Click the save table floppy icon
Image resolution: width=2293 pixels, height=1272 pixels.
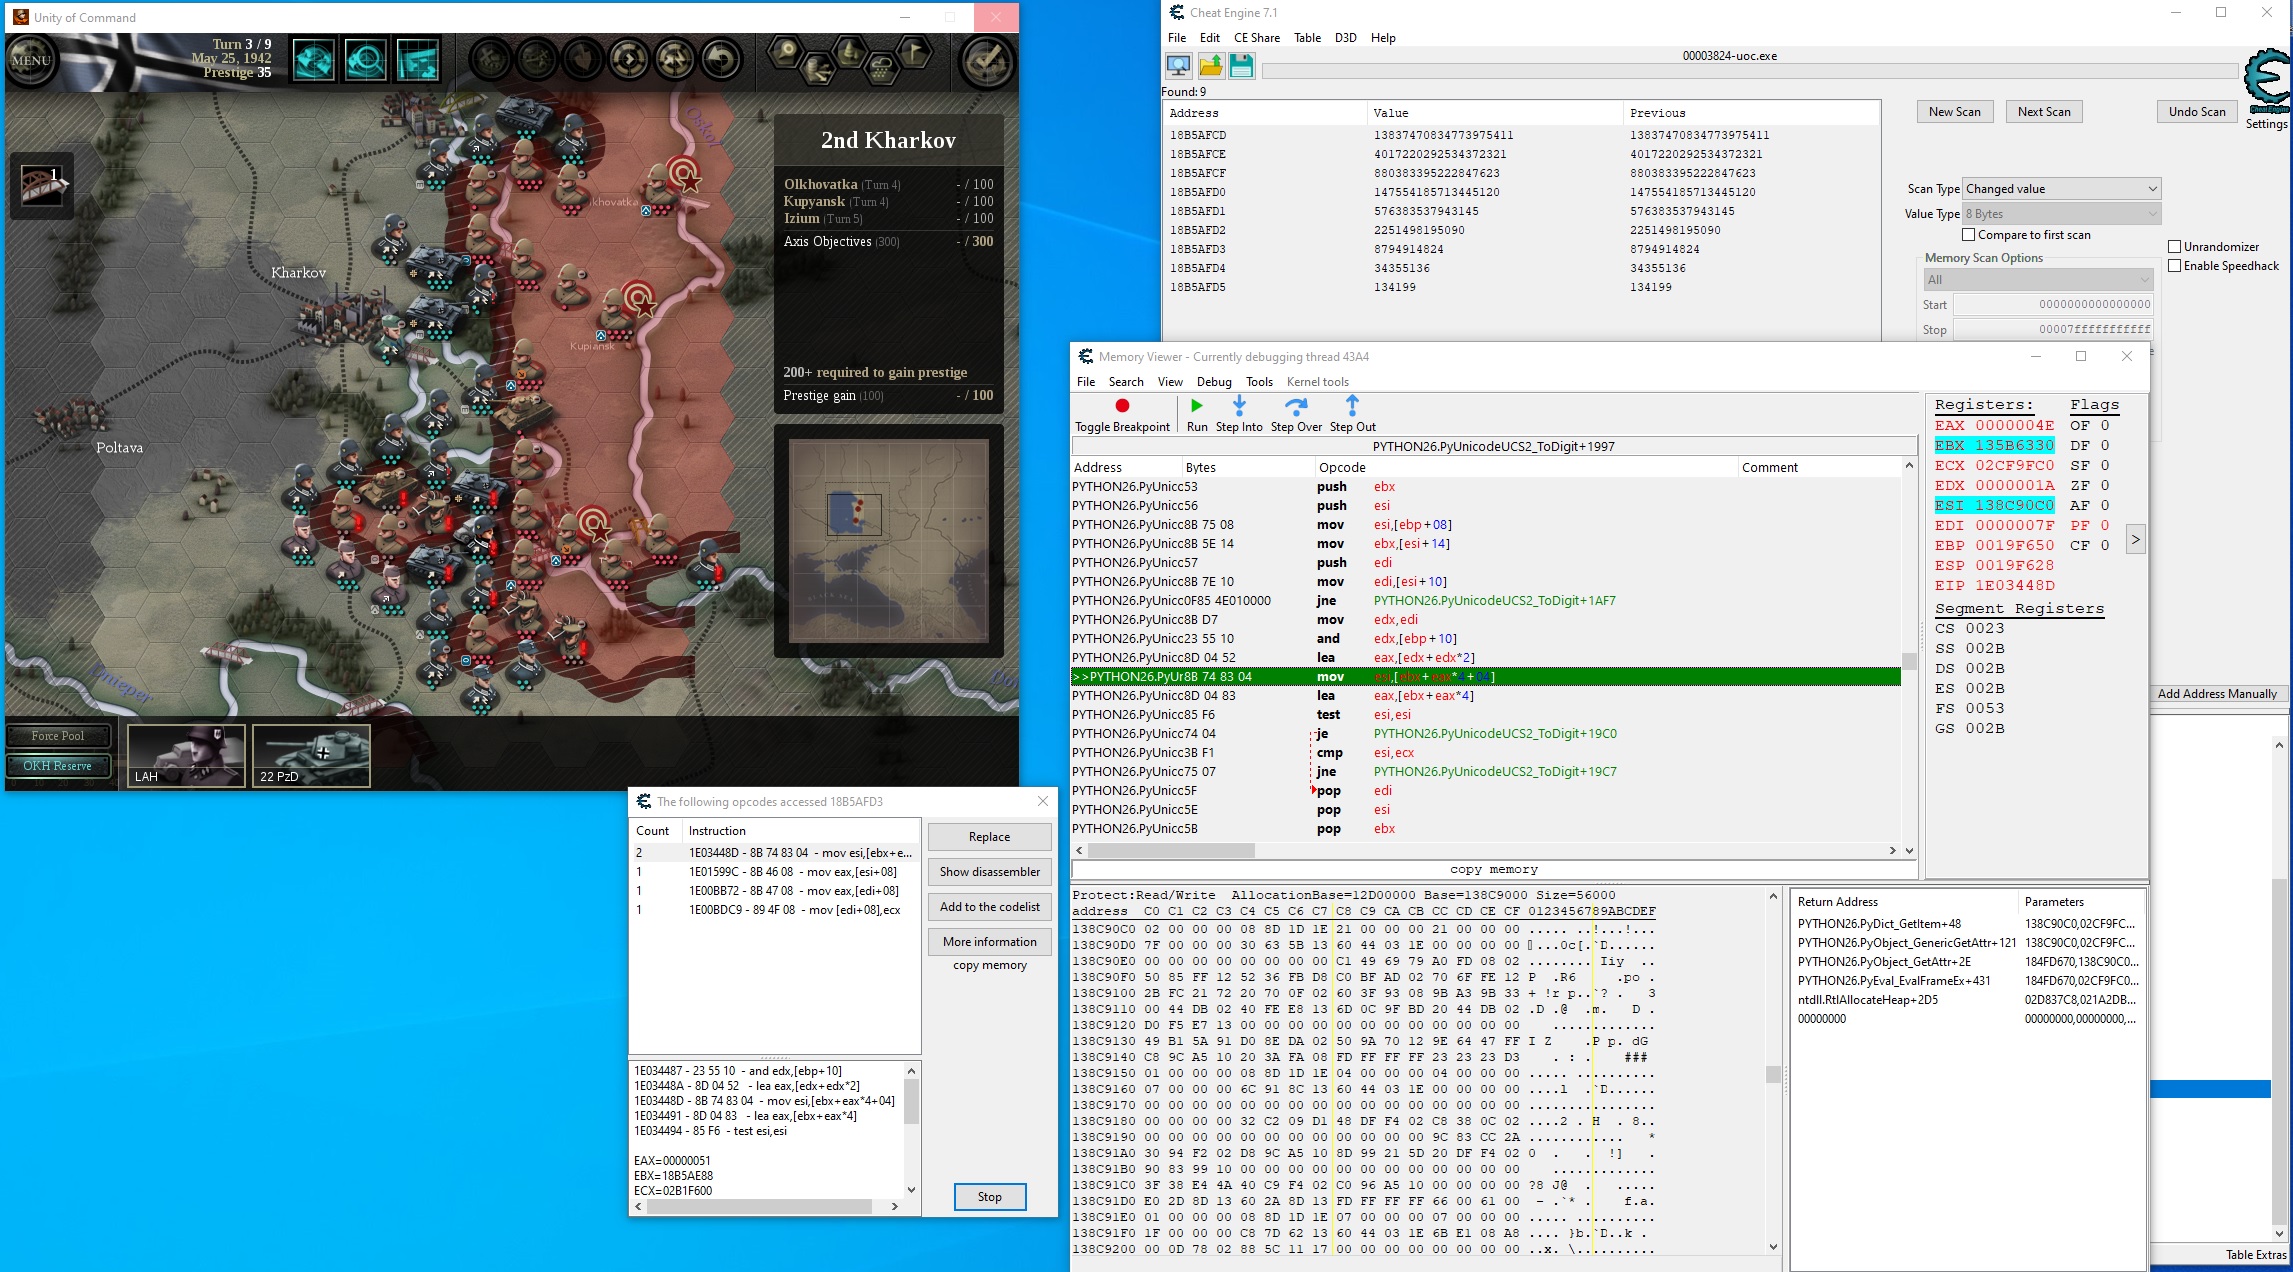tap(1241, 66)
